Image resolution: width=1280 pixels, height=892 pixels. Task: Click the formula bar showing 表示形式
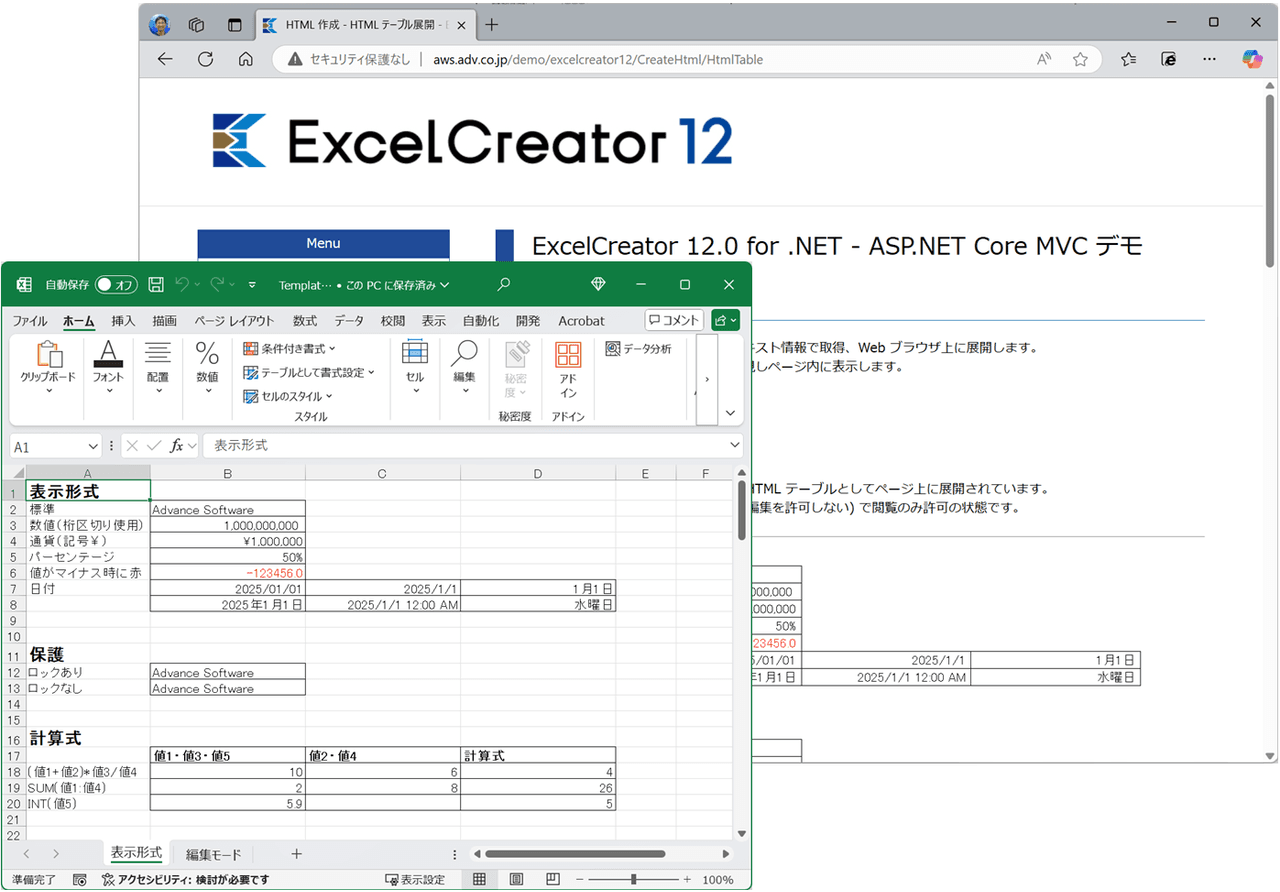coord(465,446)
